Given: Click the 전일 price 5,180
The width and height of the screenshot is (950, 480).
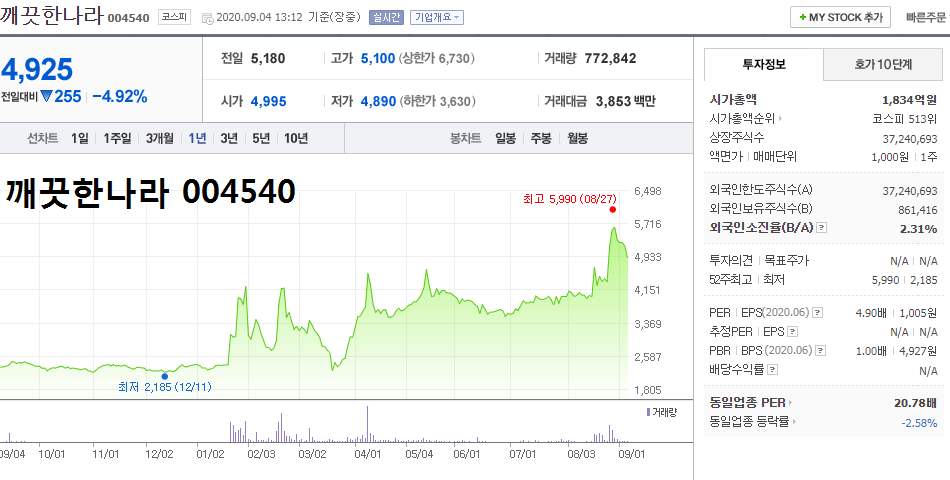Looking at the screenshot, I should [268, 59].
